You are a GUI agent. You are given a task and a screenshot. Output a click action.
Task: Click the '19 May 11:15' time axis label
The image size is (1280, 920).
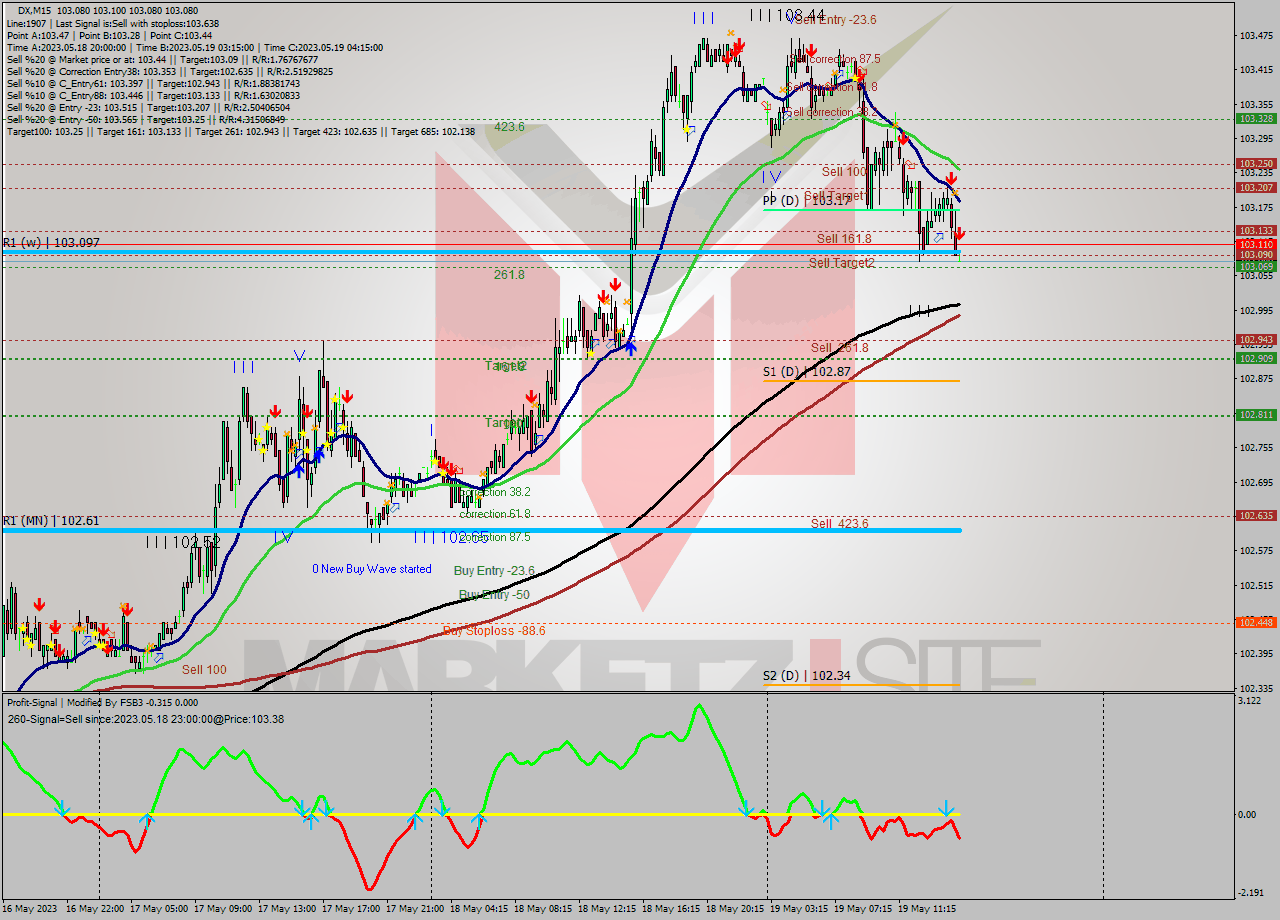(x=927, y=909)
